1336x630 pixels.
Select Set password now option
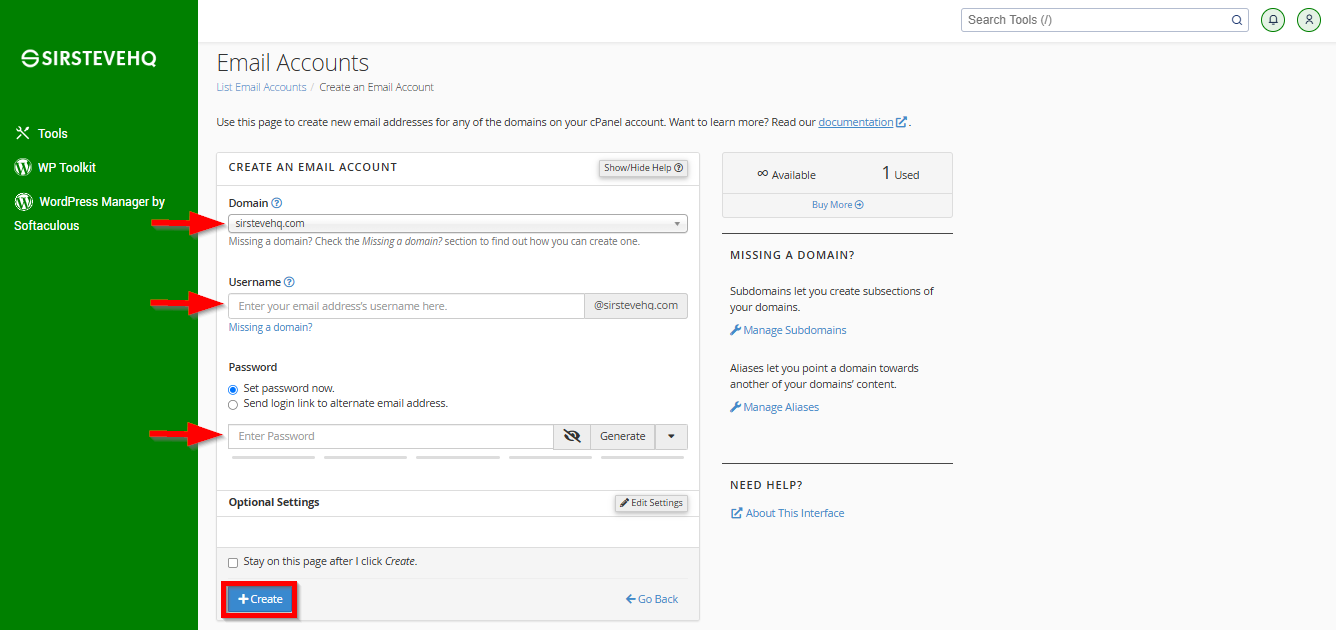click(233, 389)
